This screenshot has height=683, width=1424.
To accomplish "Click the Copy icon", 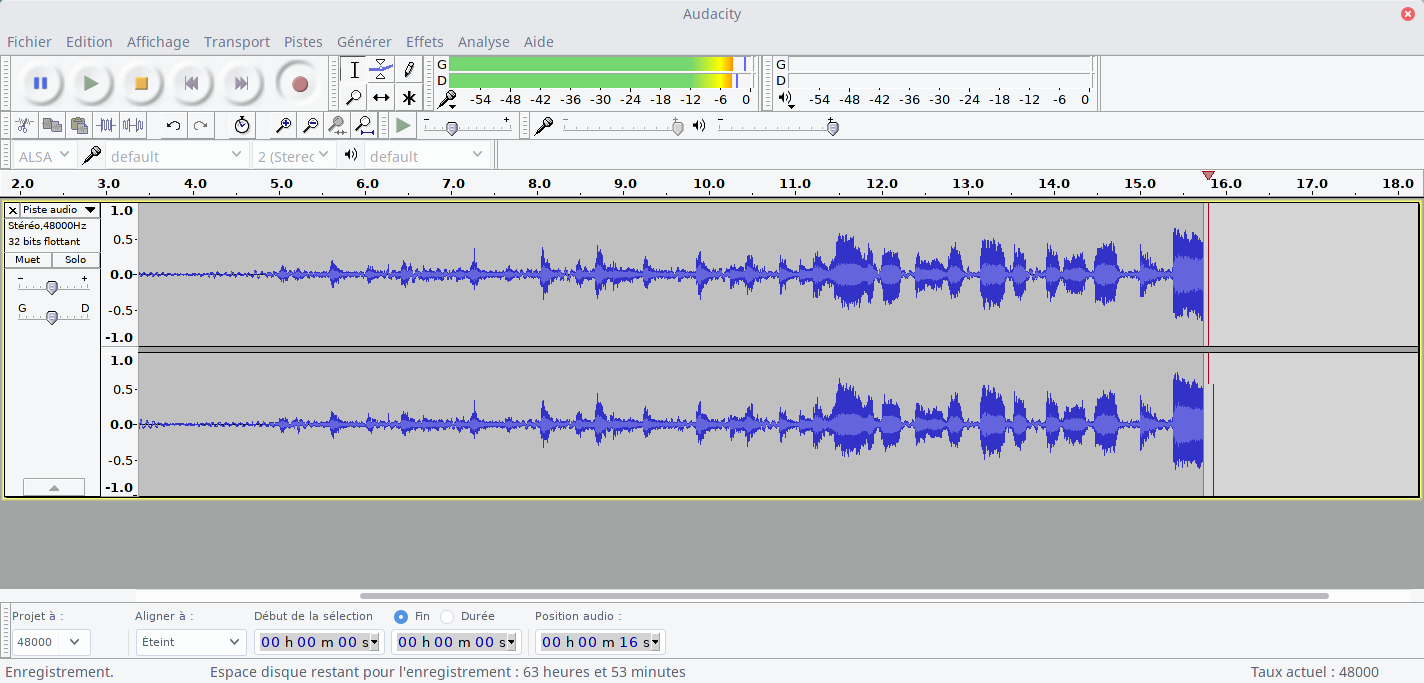I will point(52,125).
